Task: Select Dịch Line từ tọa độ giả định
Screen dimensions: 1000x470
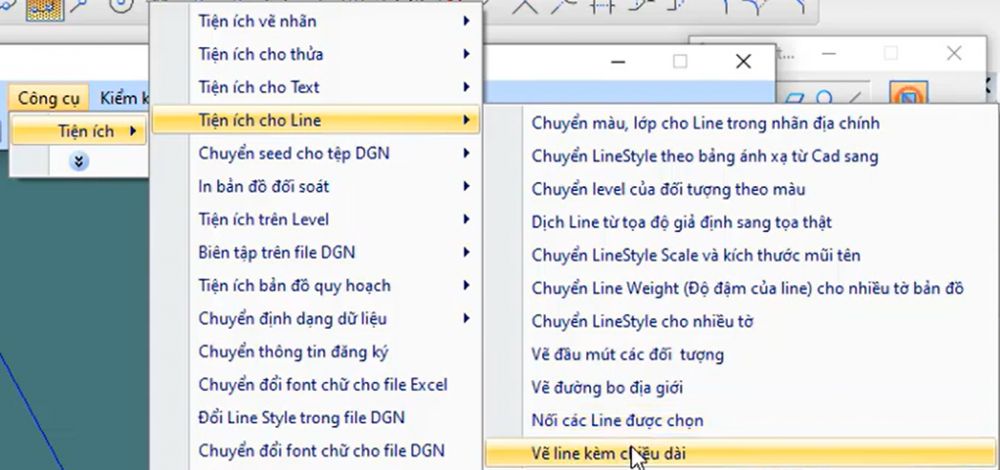Action: point(742,223)
